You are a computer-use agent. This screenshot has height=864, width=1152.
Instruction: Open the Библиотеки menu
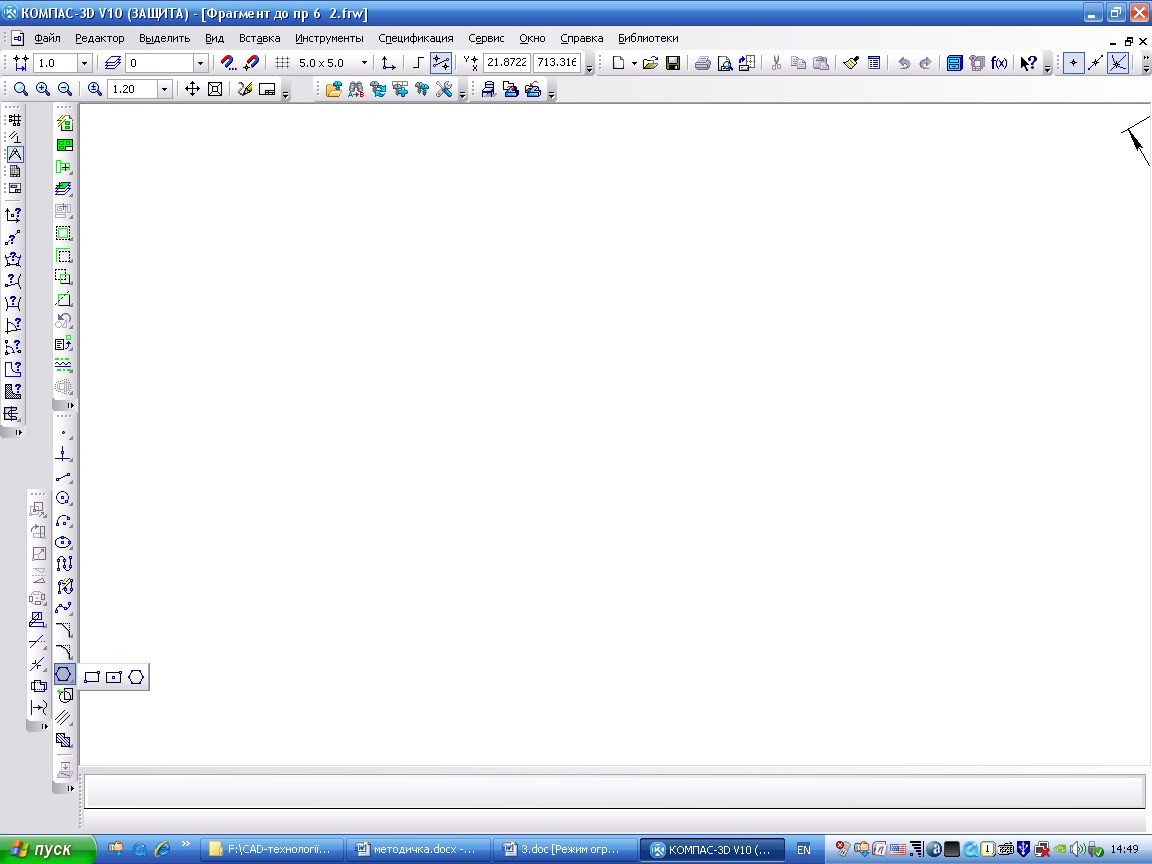pyautogui.click(x=648, y=38)
